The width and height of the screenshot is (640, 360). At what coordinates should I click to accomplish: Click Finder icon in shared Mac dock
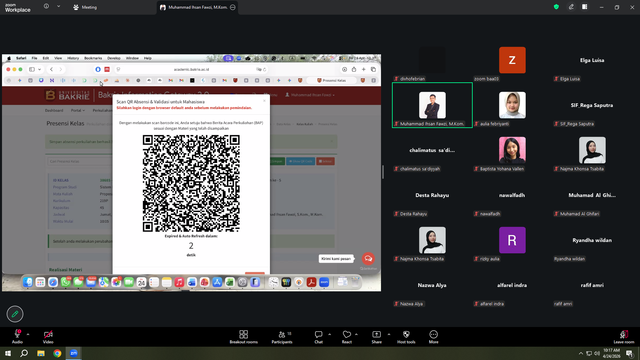coord(28,282)
